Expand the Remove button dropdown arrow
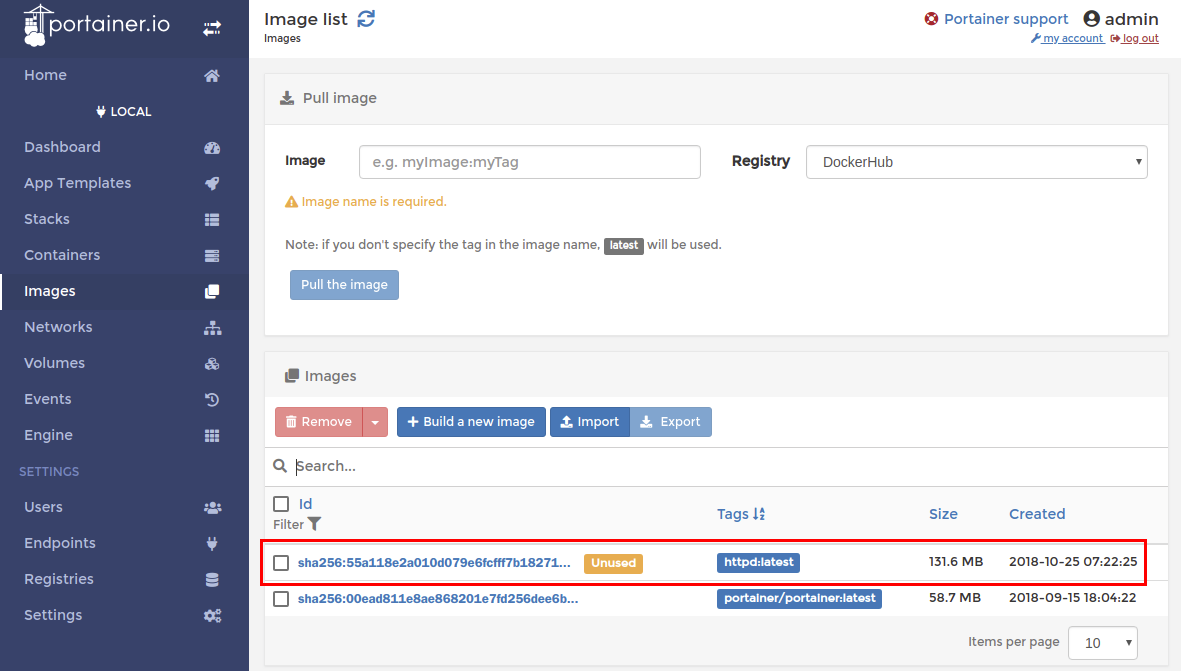The image size is (1181, 671). coord(375,422)
